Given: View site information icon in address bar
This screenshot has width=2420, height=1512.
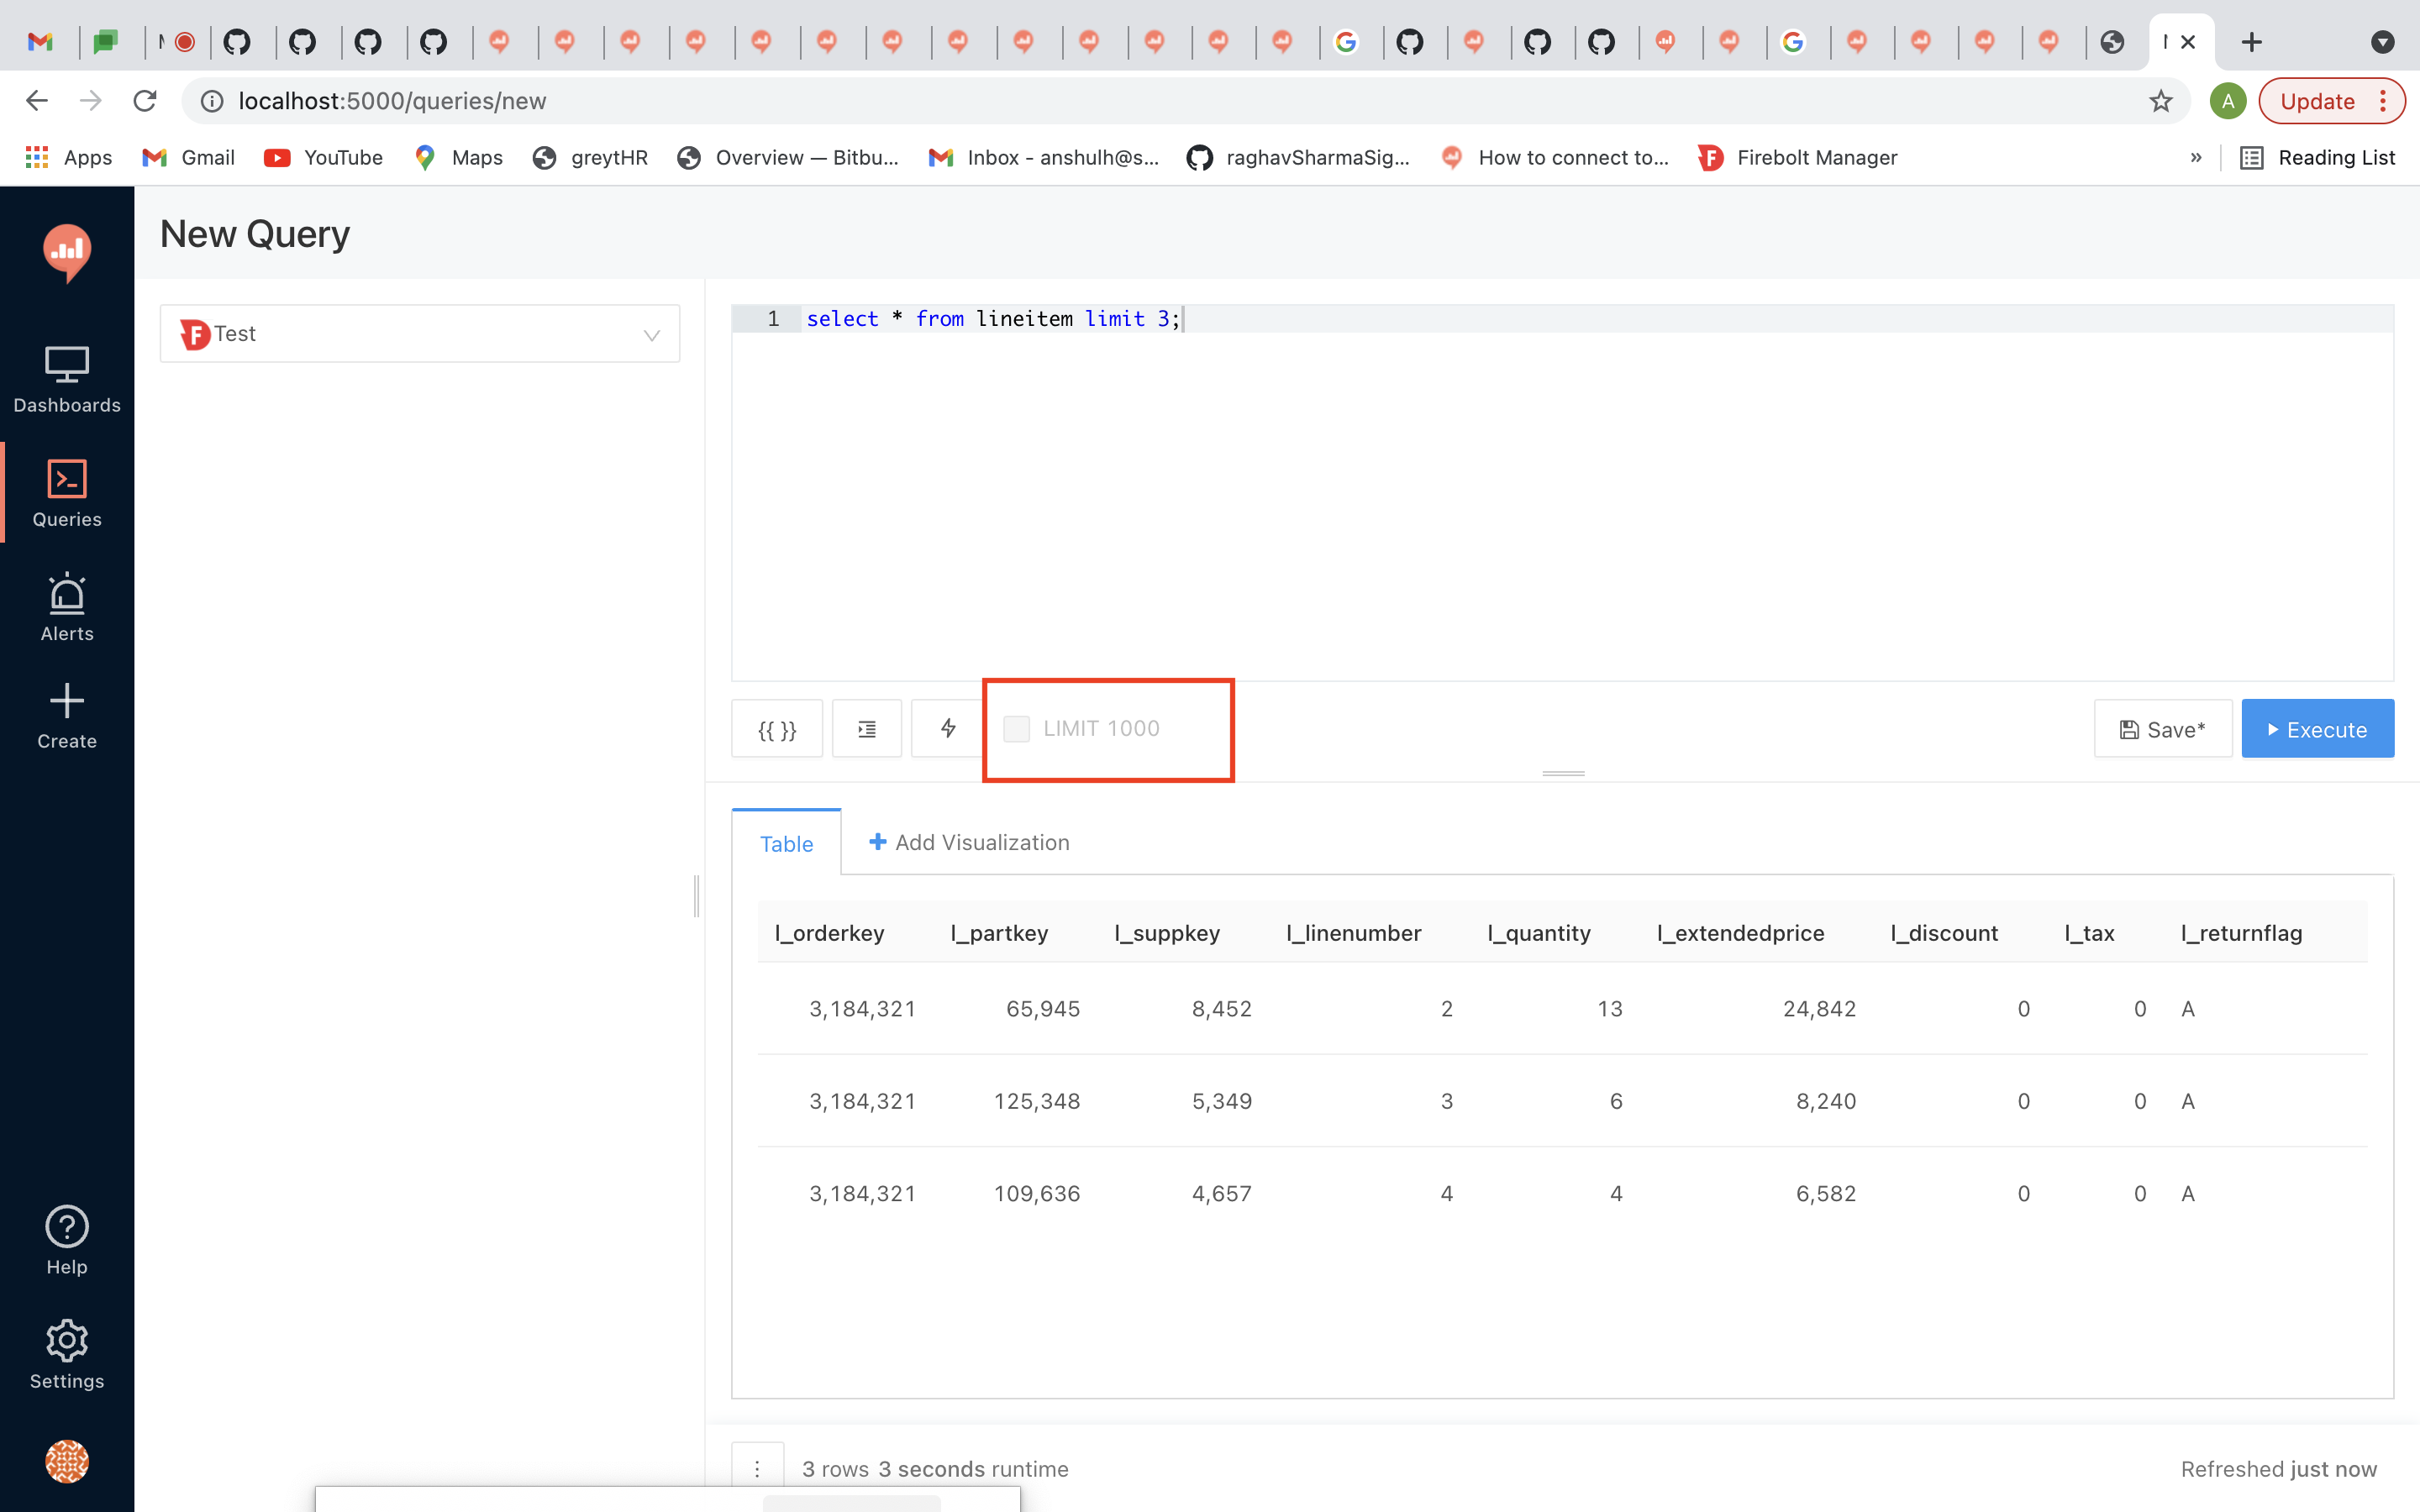Looking at the screenshot, I should pos(211,101).
